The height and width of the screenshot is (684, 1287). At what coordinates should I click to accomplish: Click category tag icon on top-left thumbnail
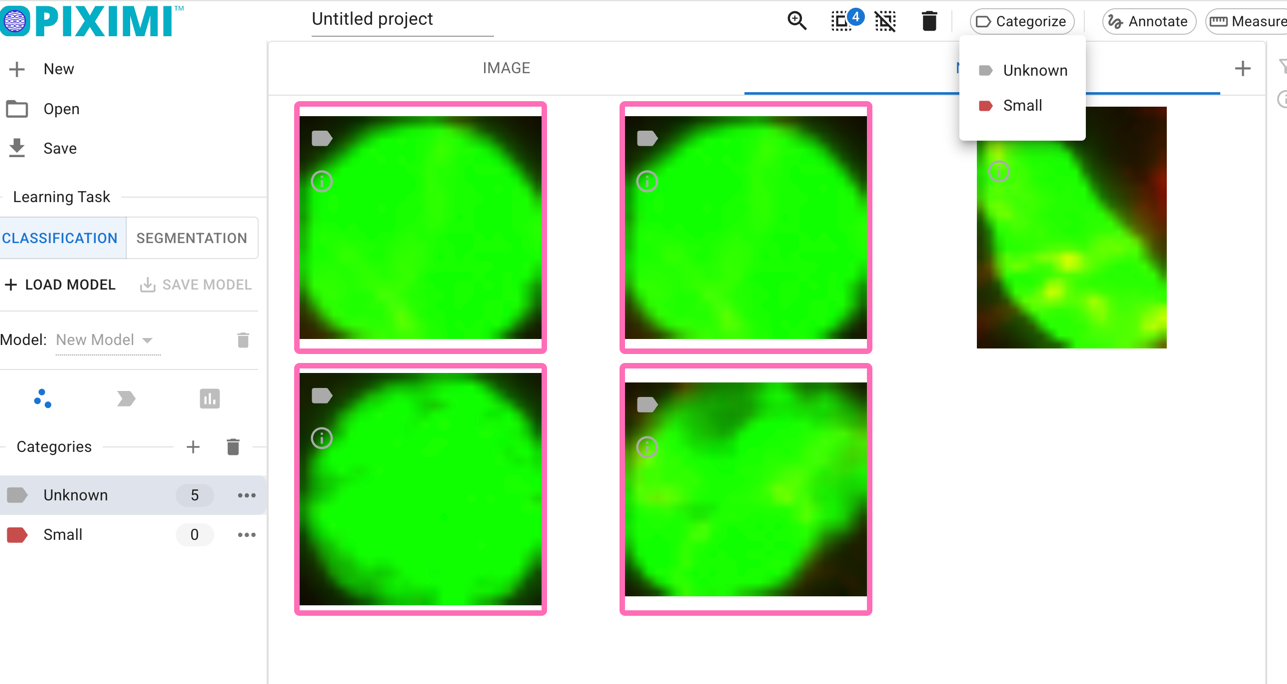(x=322, y=139)
